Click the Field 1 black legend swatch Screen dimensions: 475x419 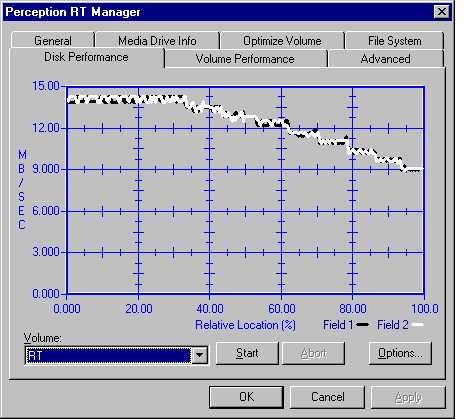(363, 324)
